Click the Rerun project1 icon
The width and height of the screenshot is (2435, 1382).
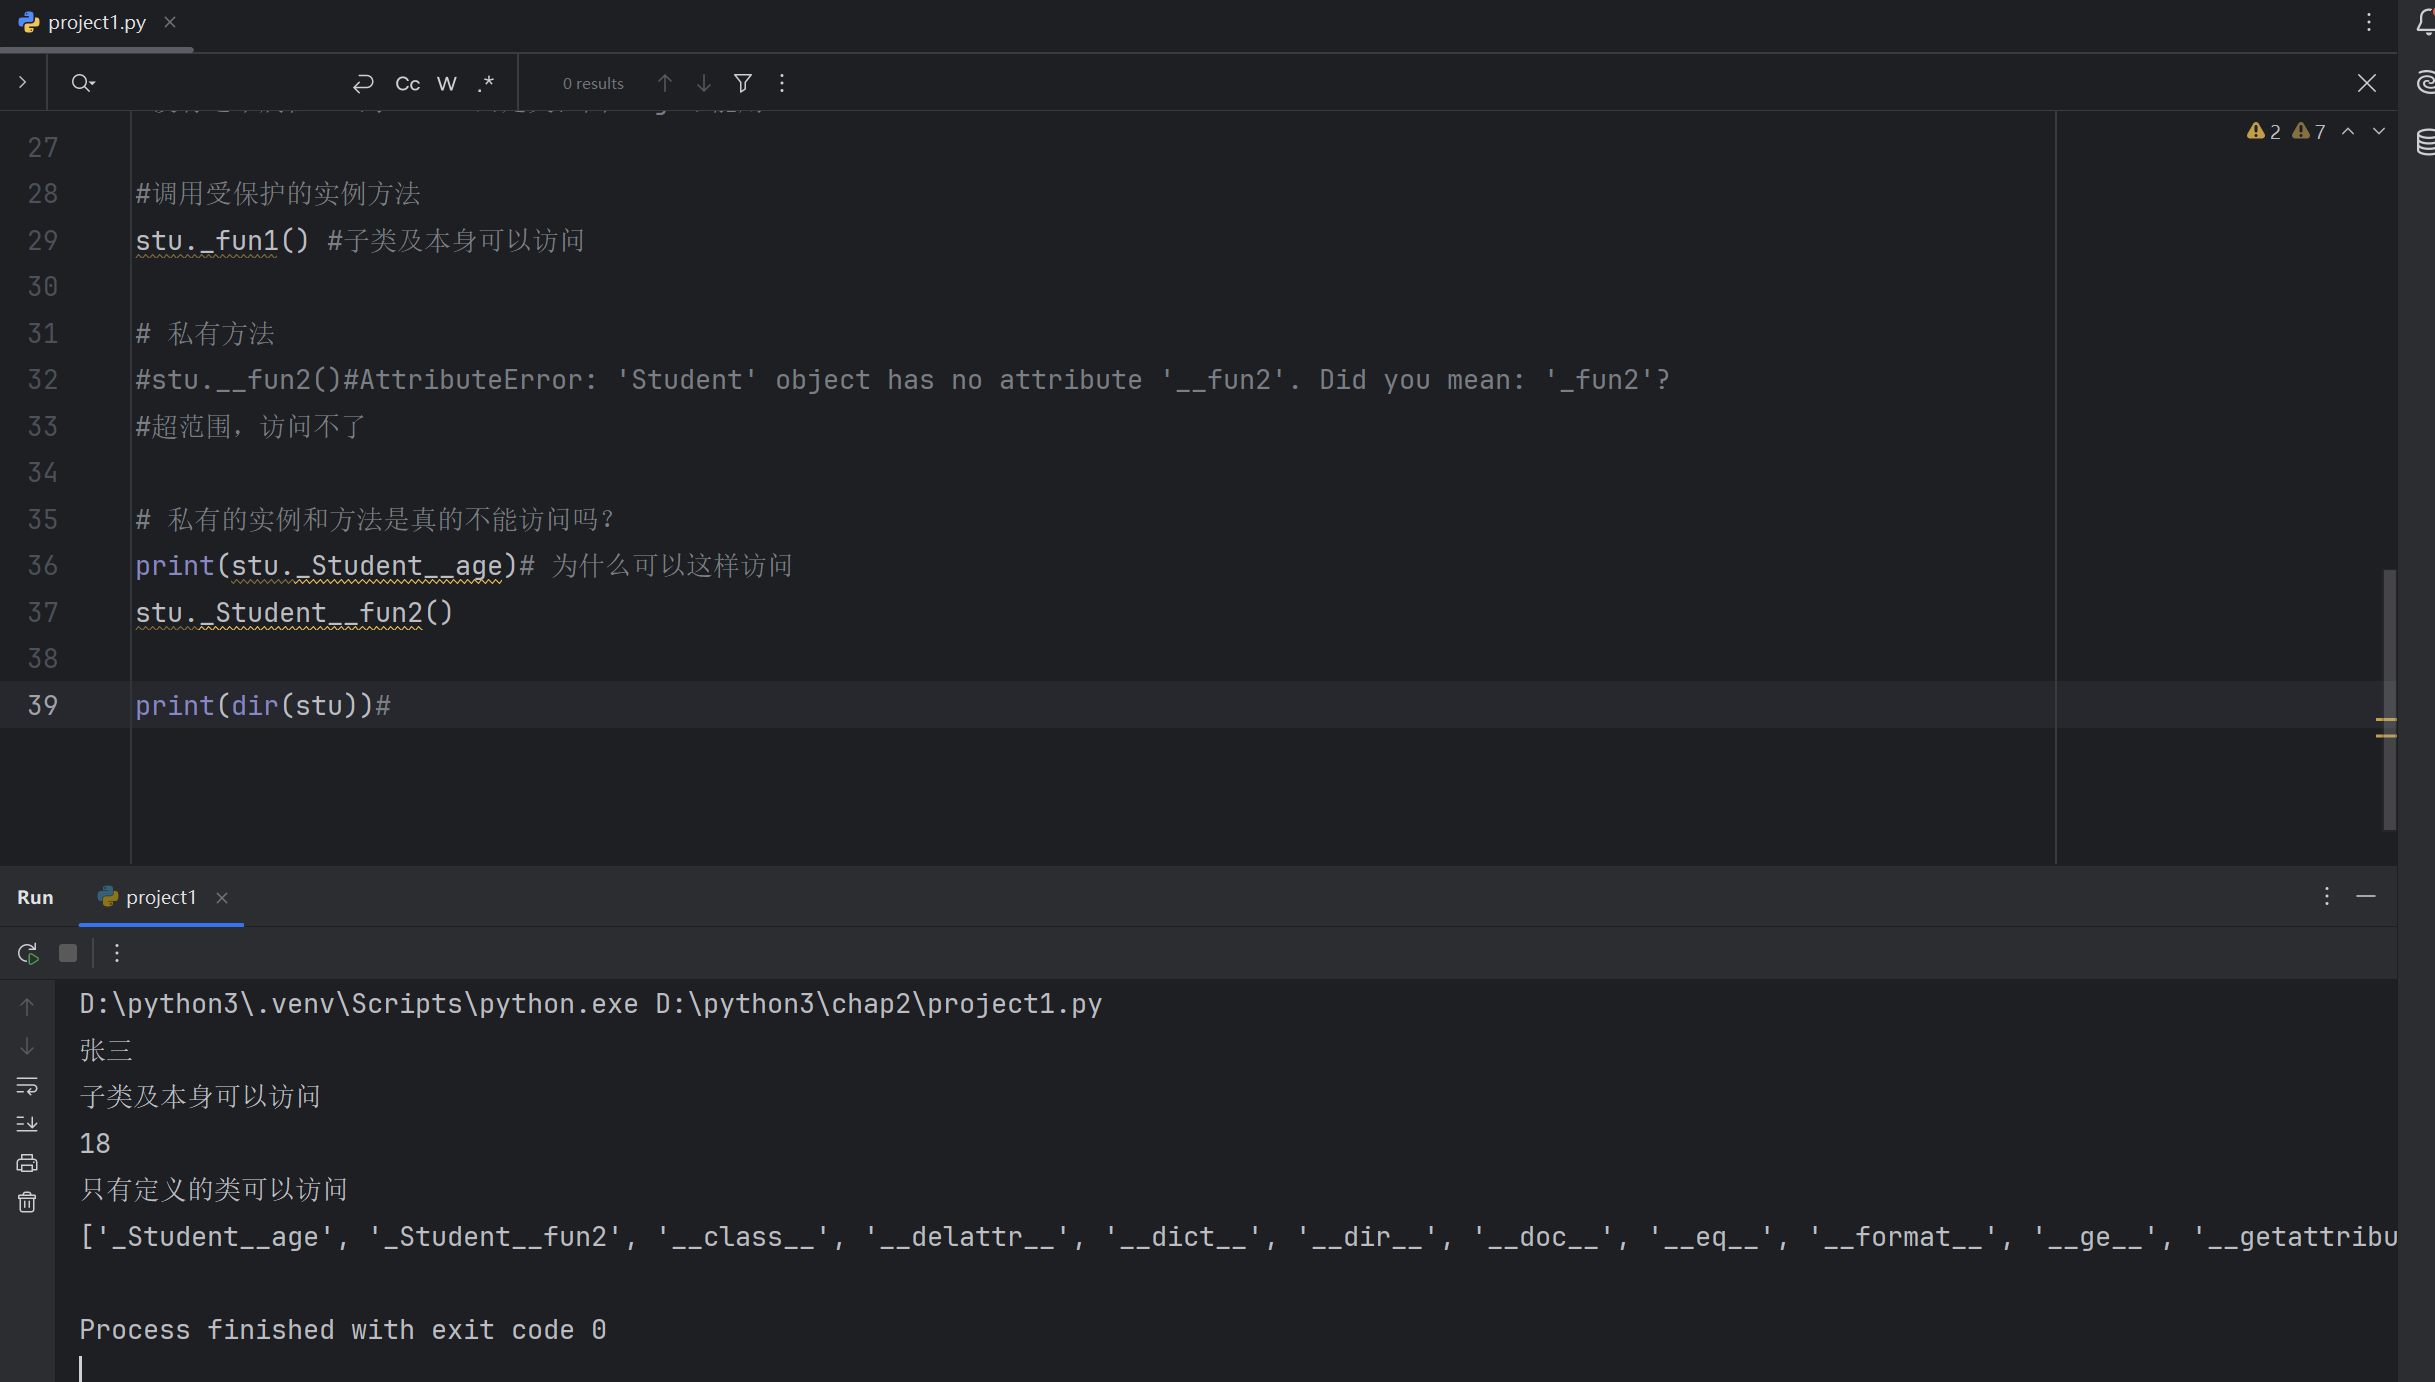tap(28, 953)
